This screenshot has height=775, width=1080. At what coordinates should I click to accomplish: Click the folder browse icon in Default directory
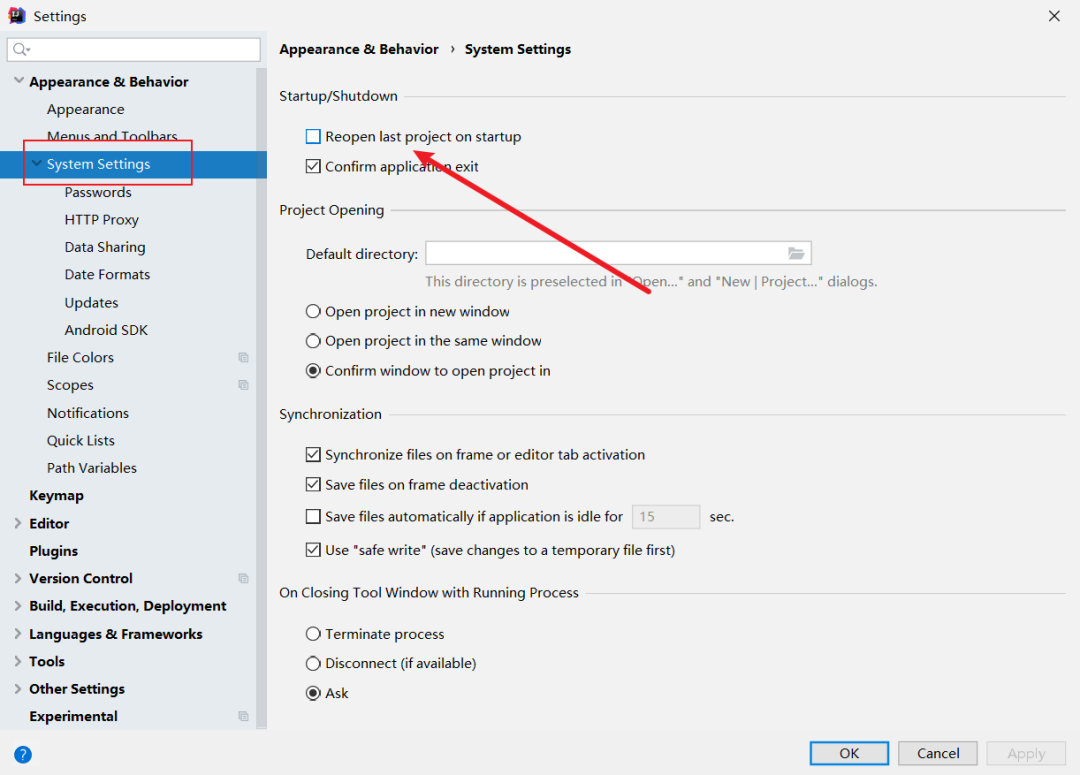tap(796, 253)
